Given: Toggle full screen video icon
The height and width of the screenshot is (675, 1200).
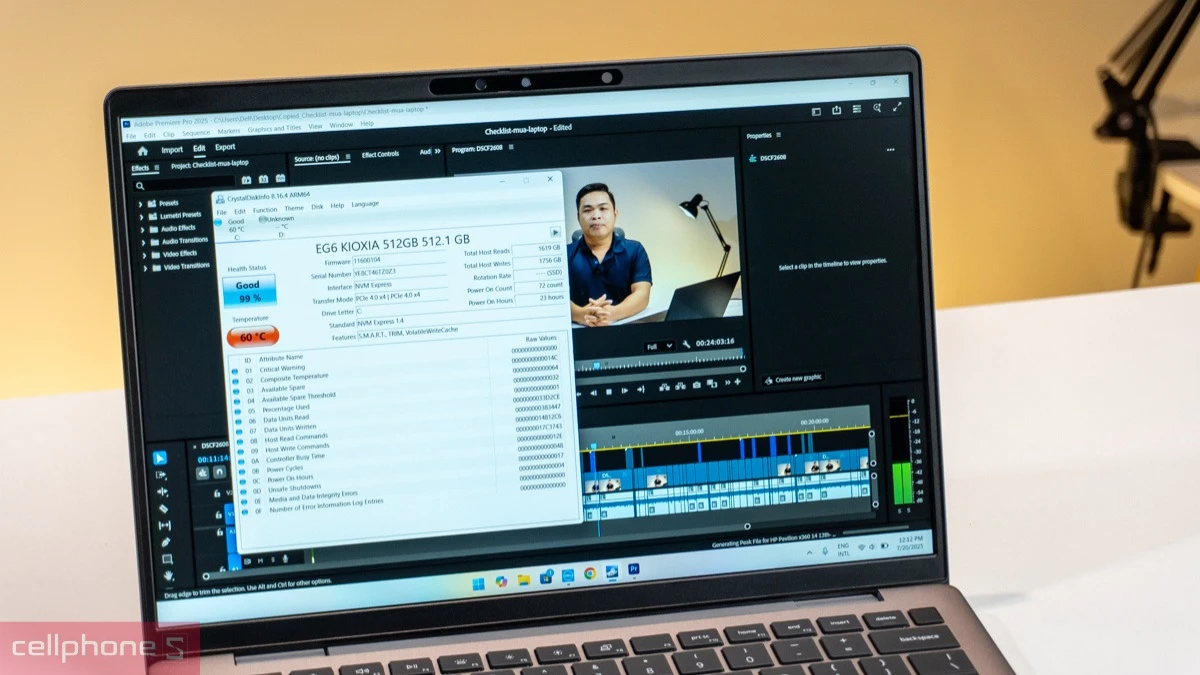Looking at the screenshot, I should click(897, 105).
